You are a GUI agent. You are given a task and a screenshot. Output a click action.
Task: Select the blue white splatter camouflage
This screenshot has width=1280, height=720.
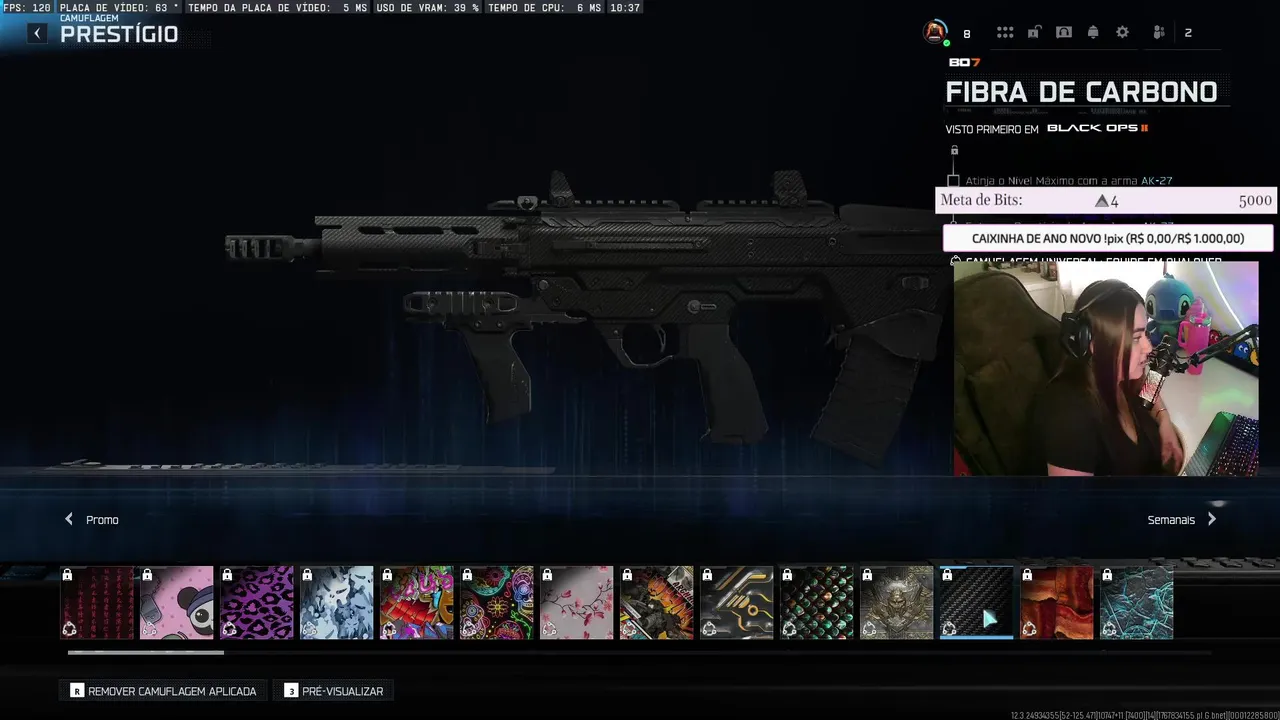point(337,603)
